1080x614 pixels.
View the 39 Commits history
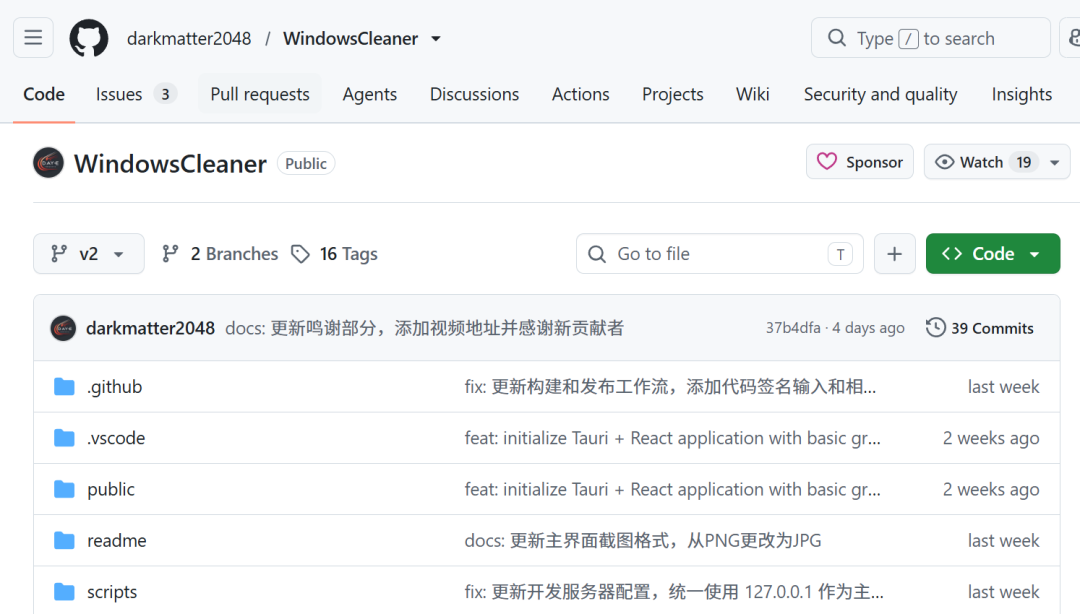(x=979, y=328)
